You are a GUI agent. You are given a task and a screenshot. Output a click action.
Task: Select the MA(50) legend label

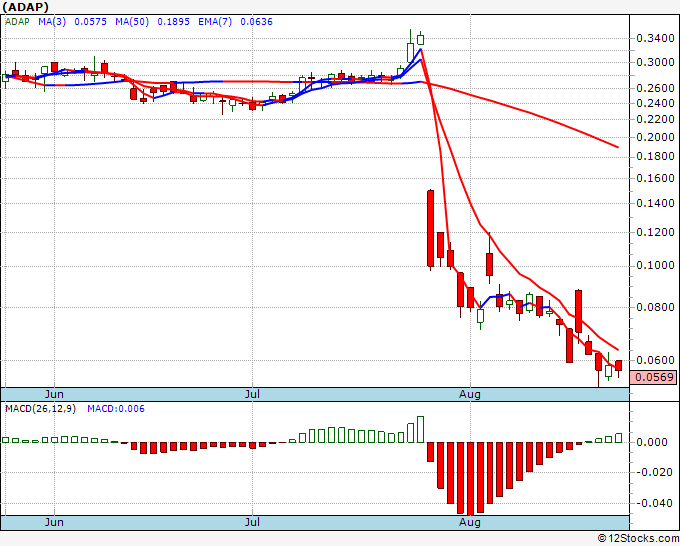coord(132,21)
